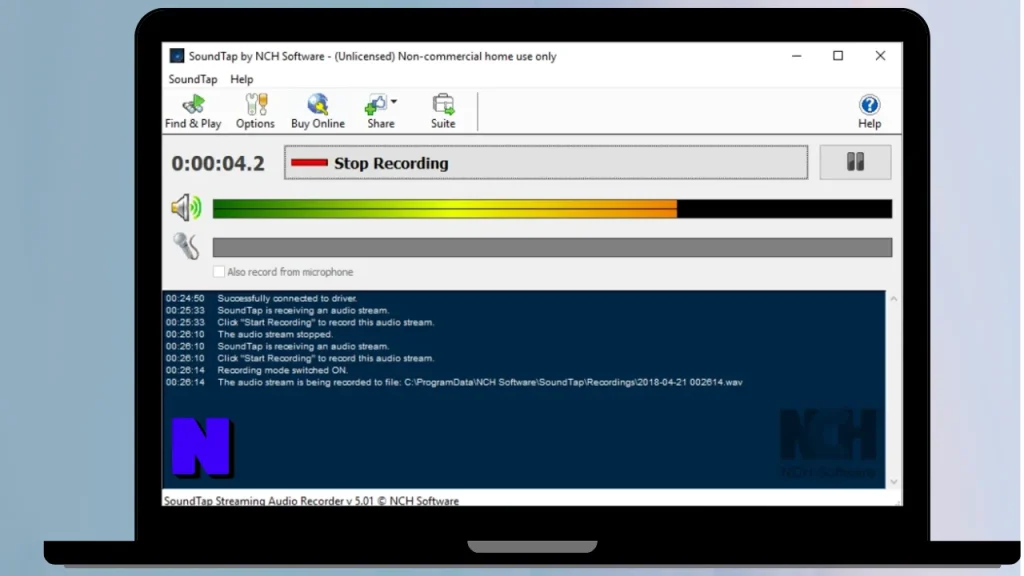
Task: Enable Also record from microphone checkbox
Action: click(x=219, y=272)
